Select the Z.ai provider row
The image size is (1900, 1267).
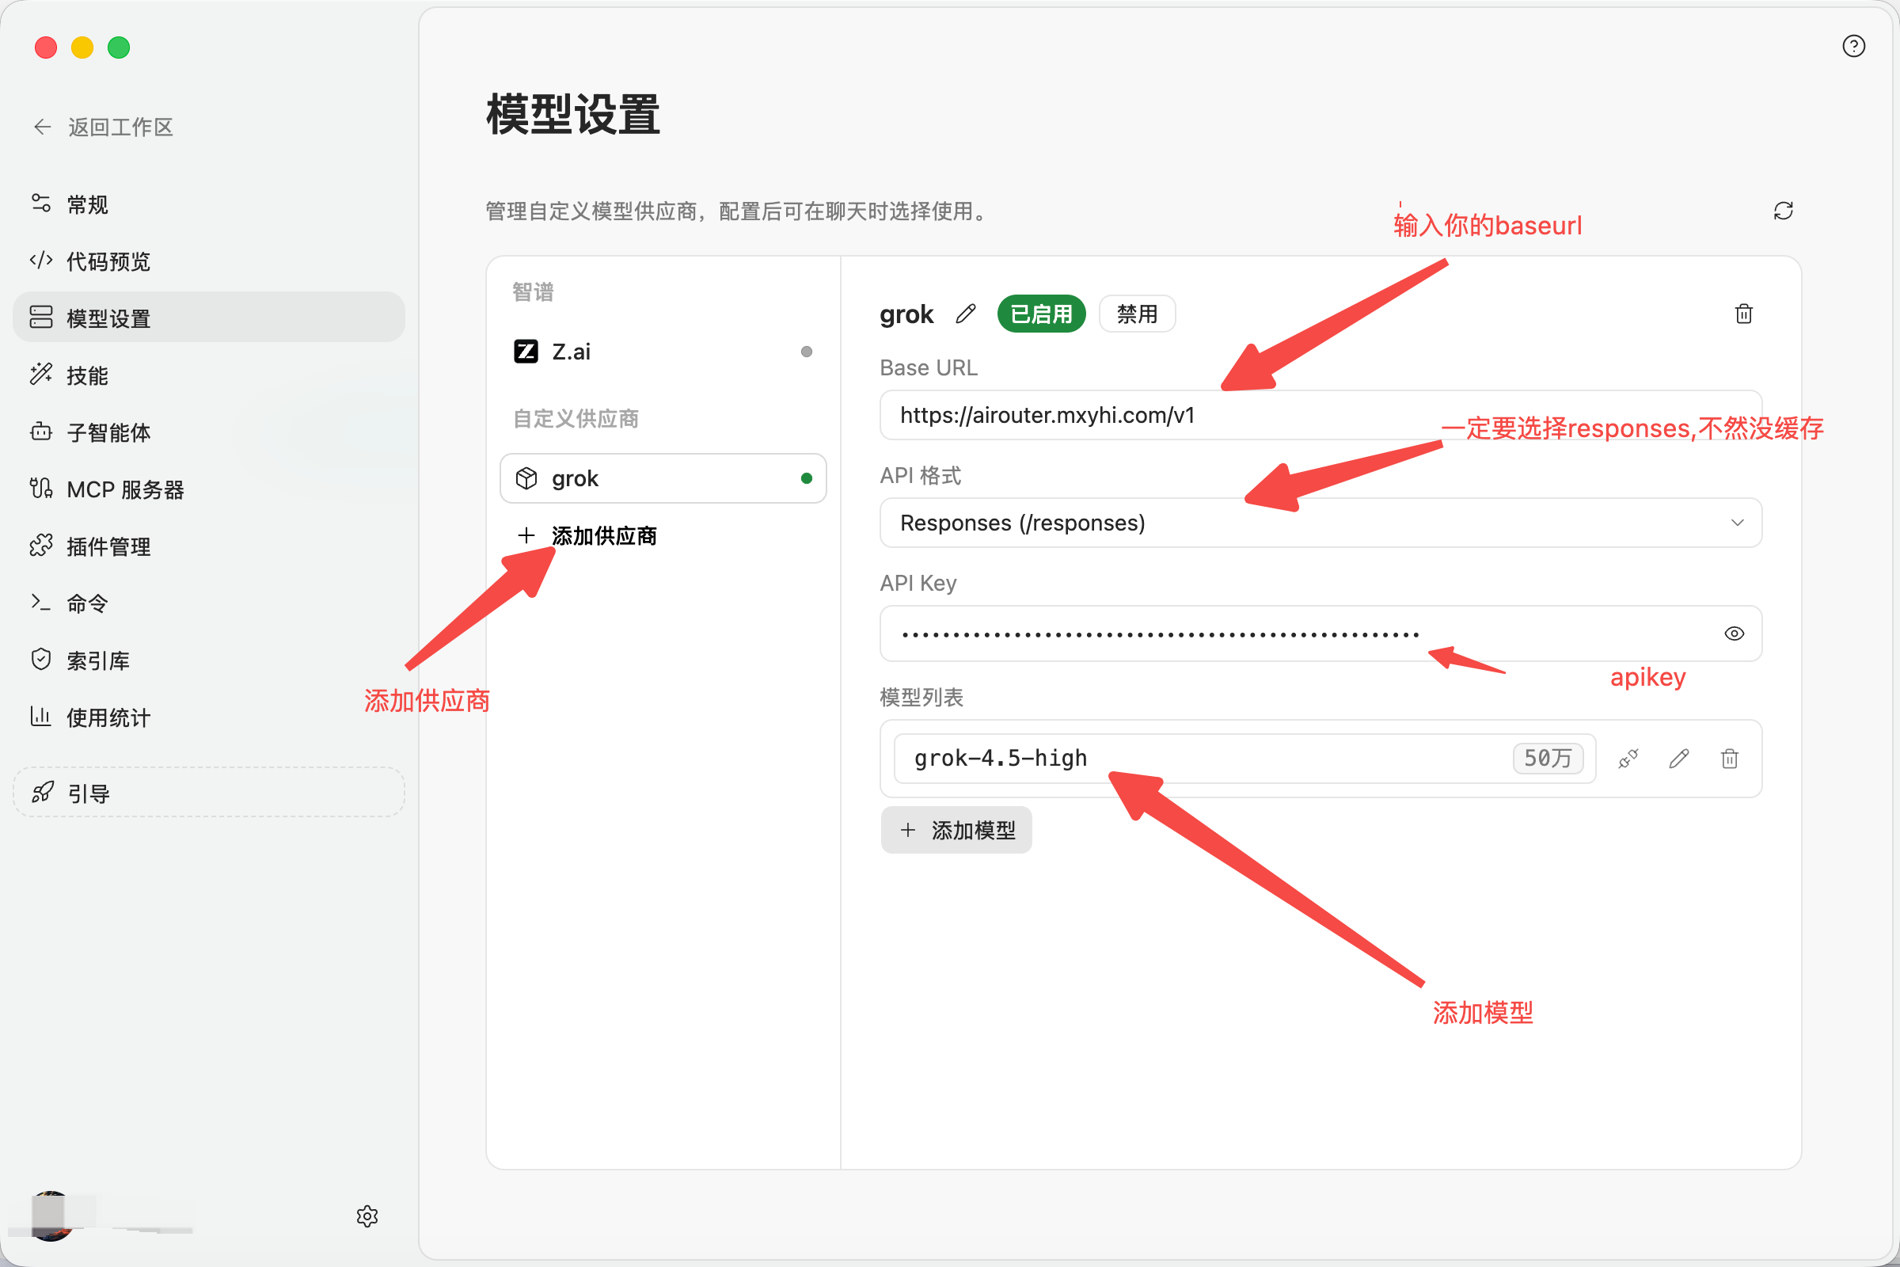tap(663, 352)
